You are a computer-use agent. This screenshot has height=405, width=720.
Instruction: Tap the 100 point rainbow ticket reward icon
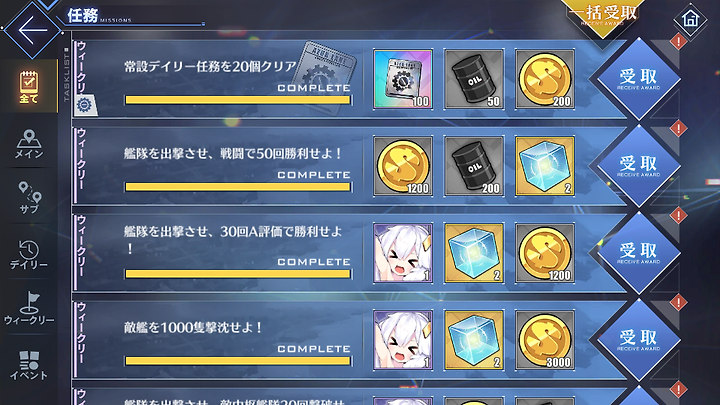[403, 79]
